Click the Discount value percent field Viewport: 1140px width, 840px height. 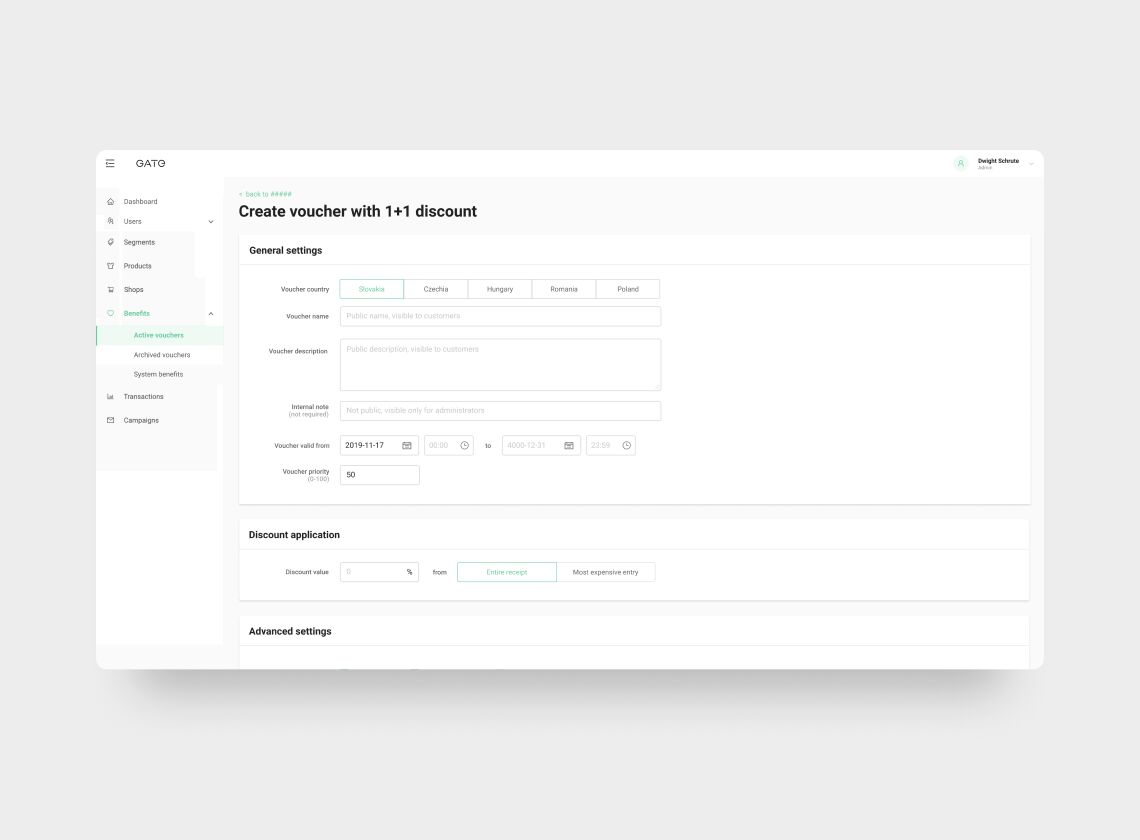(380, 572)
